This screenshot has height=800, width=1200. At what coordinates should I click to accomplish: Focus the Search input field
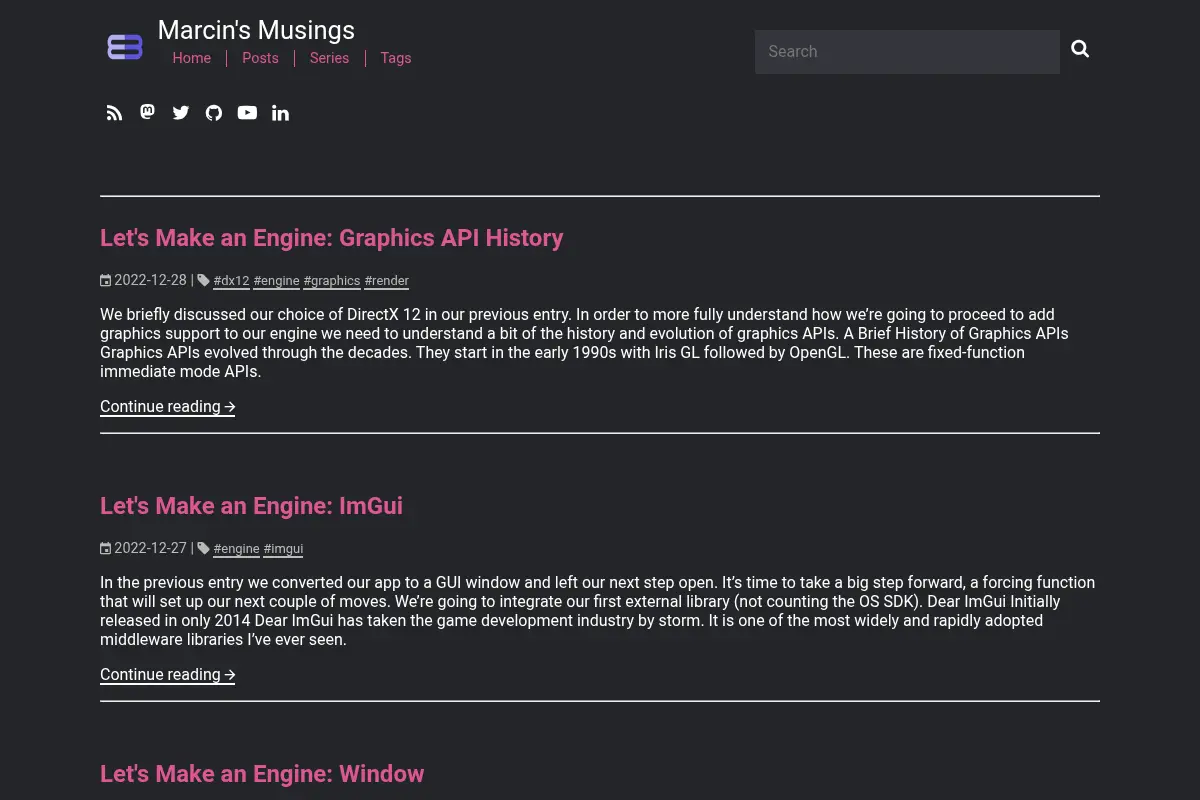(x=907, y=52)
